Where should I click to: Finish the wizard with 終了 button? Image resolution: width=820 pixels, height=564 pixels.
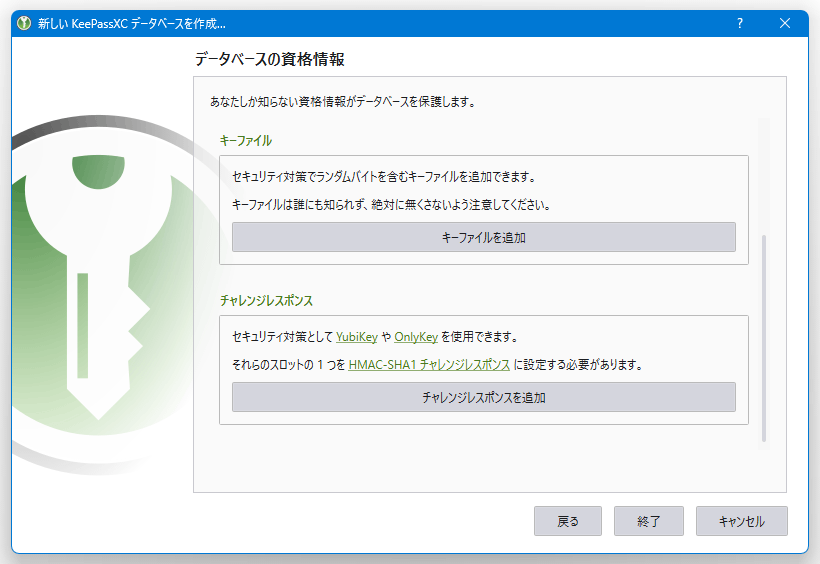pos(648,521)
